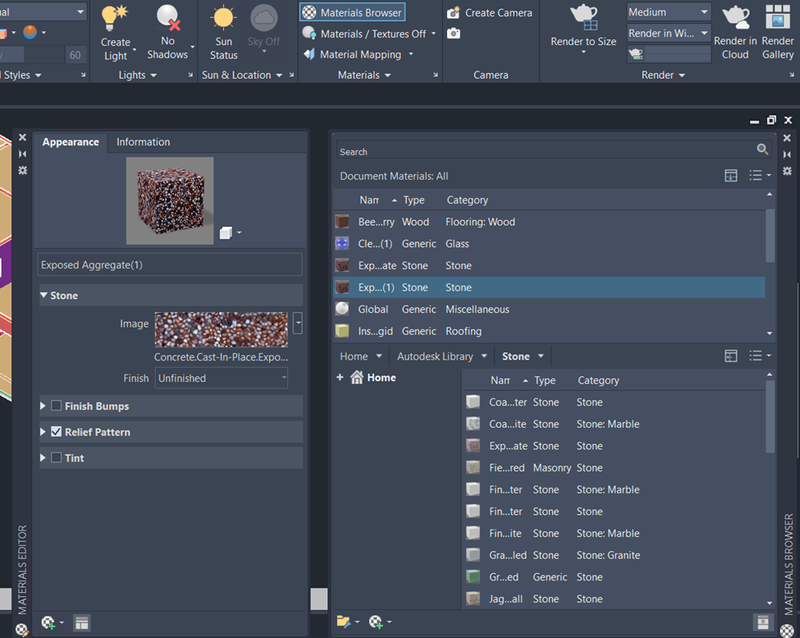Click show/hide library panel icon in Document Materials header
Screen dimensions: 800x638
731,176
